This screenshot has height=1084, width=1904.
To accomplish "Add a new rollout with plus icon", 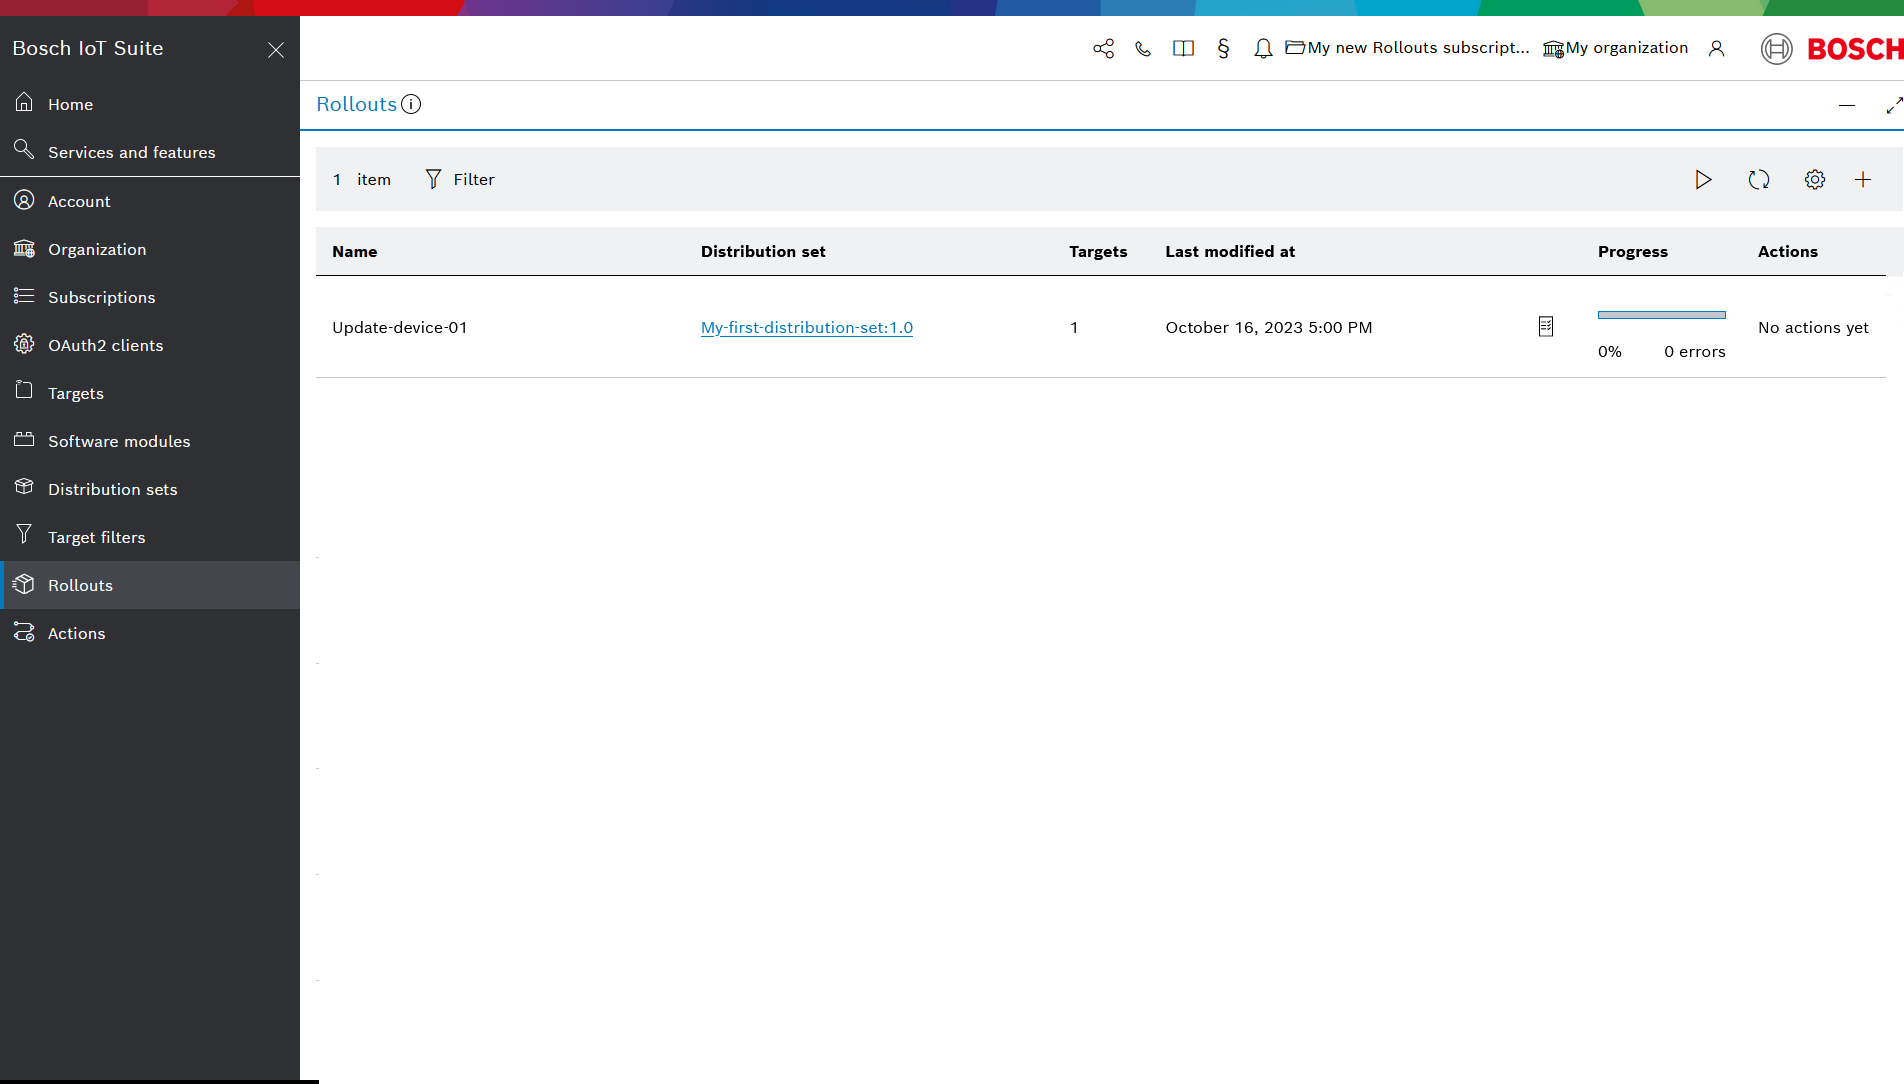I will click(1863, 180).
